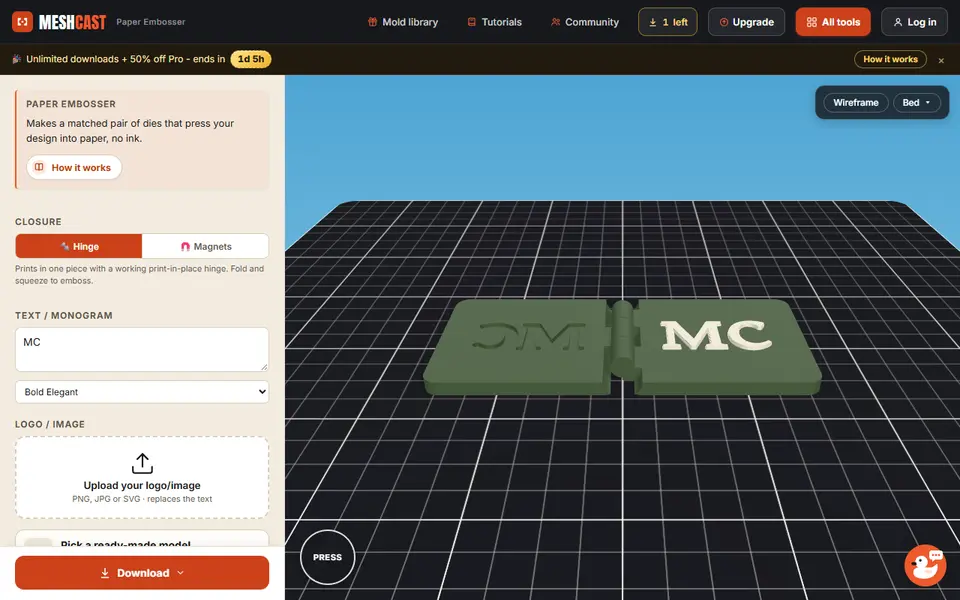The height and width of the screenshot is (600, 960).
Task: Click 'How it works' in the promo banner
Action: coord(890,59)
